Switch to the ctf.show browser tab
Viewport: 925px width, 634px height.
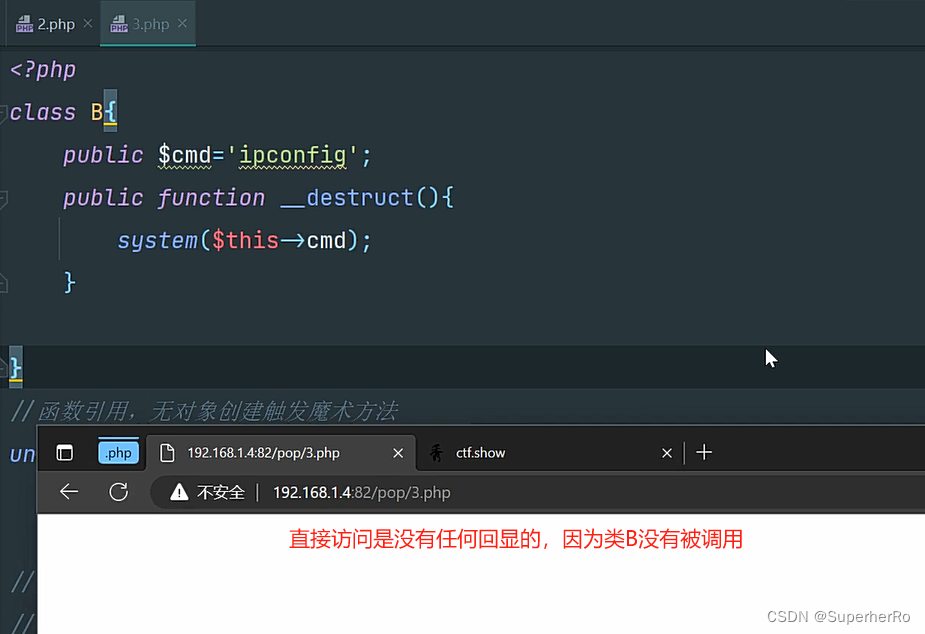[480, 452]
